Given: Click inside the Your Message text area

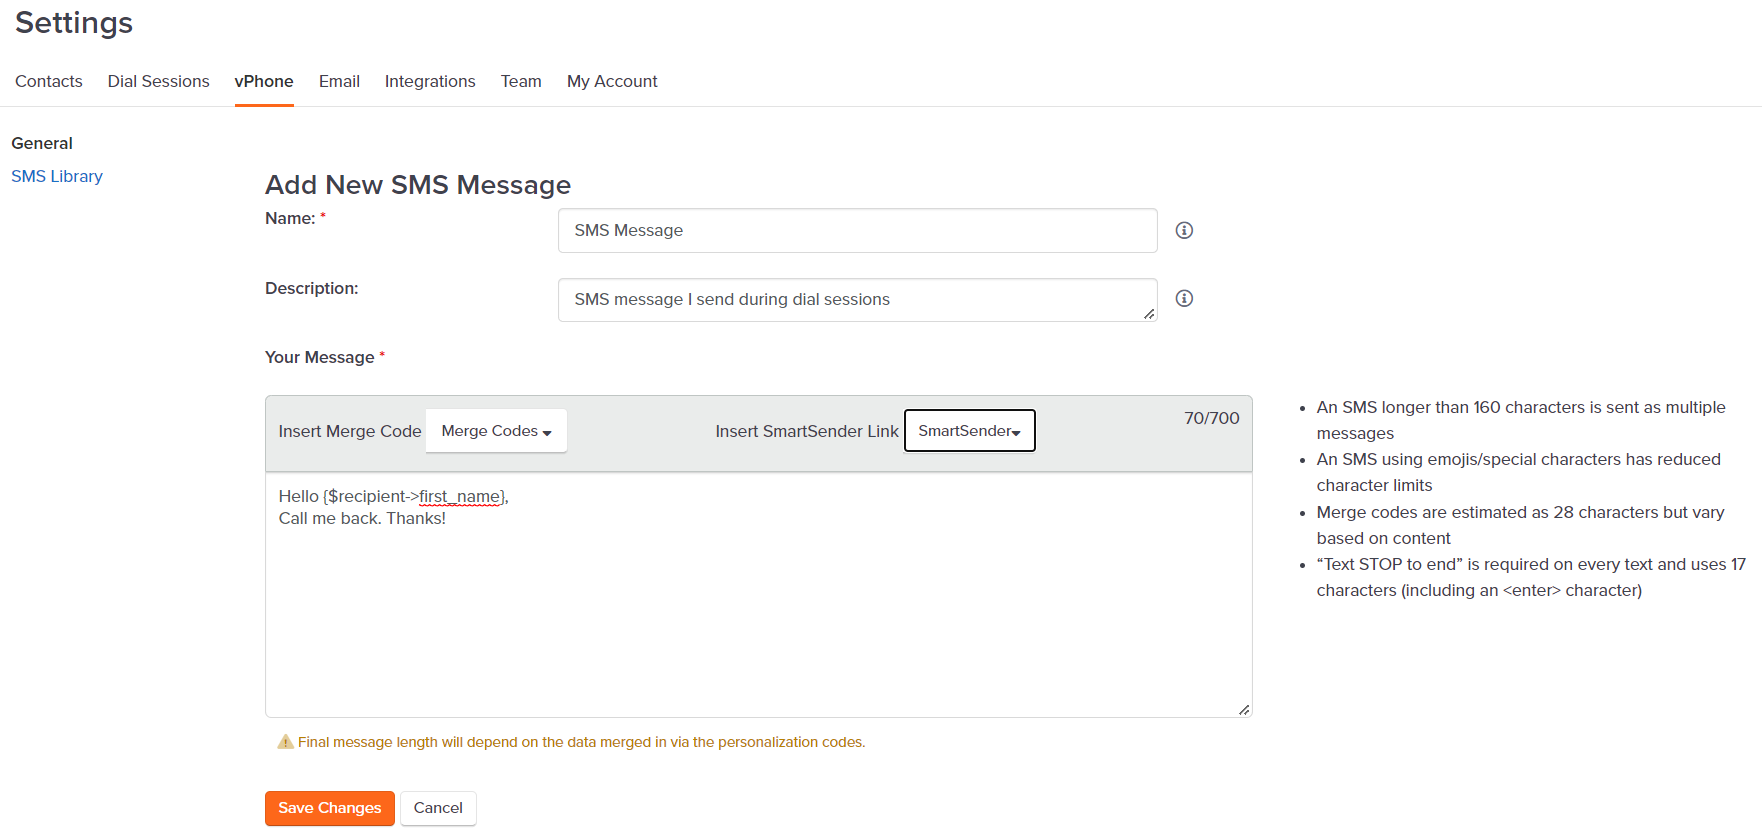Looking at the screenshot, I should (x=759, y=595).
